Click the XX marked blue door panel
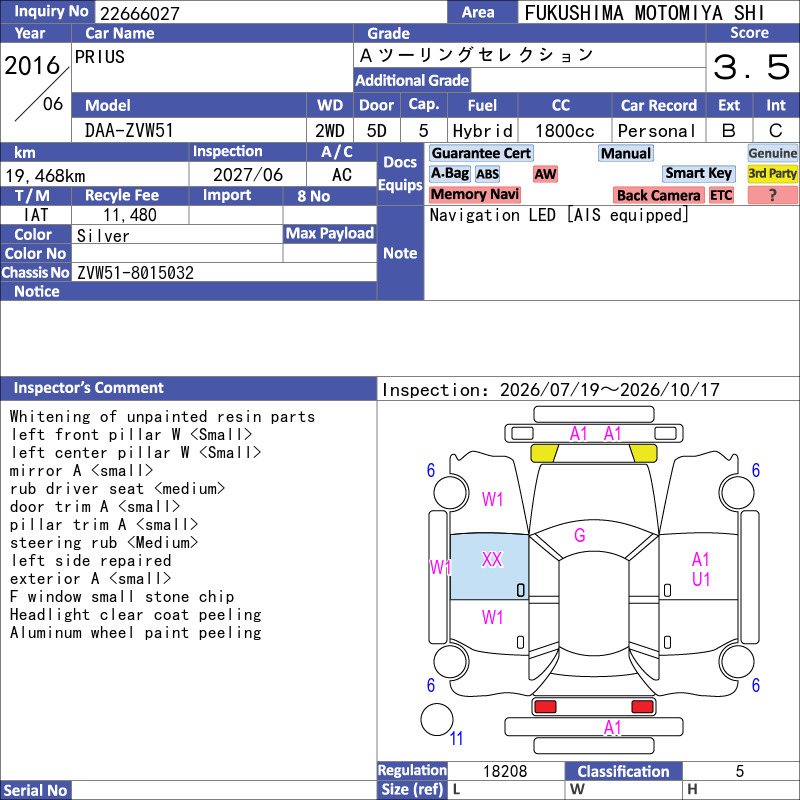Image resolution: width=800 pixels, height=800 pixels. (489, 567)
